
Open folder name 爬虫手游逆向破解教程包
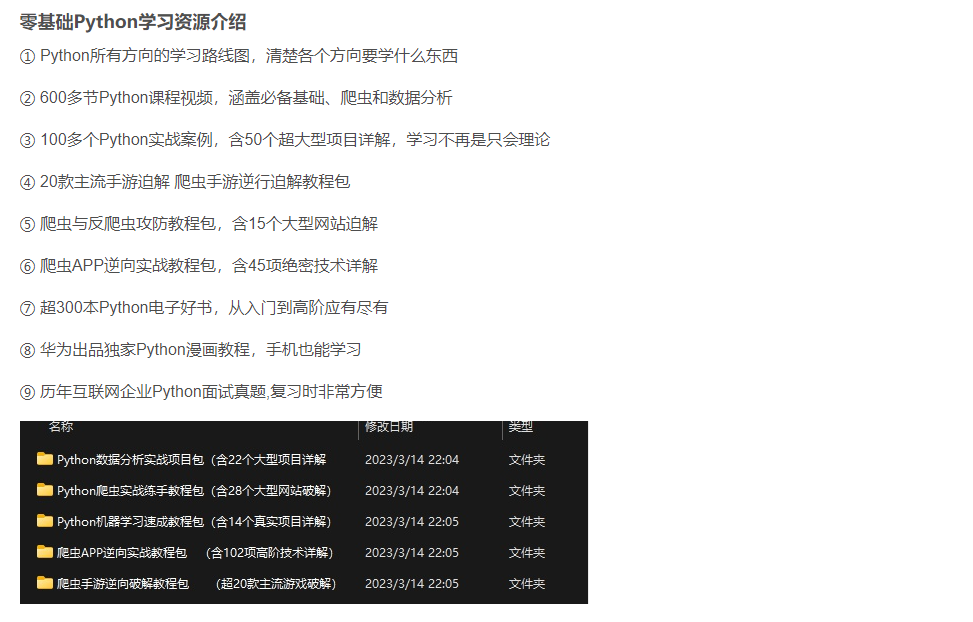[197, 584]
